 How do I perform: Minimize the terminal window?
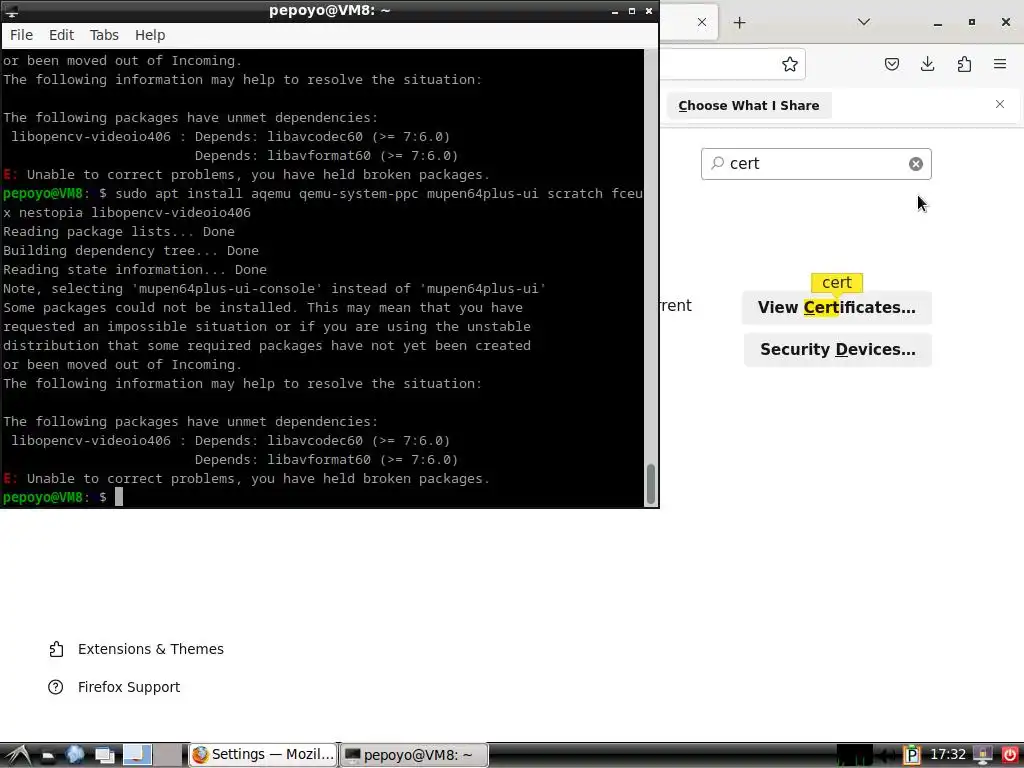tap(615, 11)
